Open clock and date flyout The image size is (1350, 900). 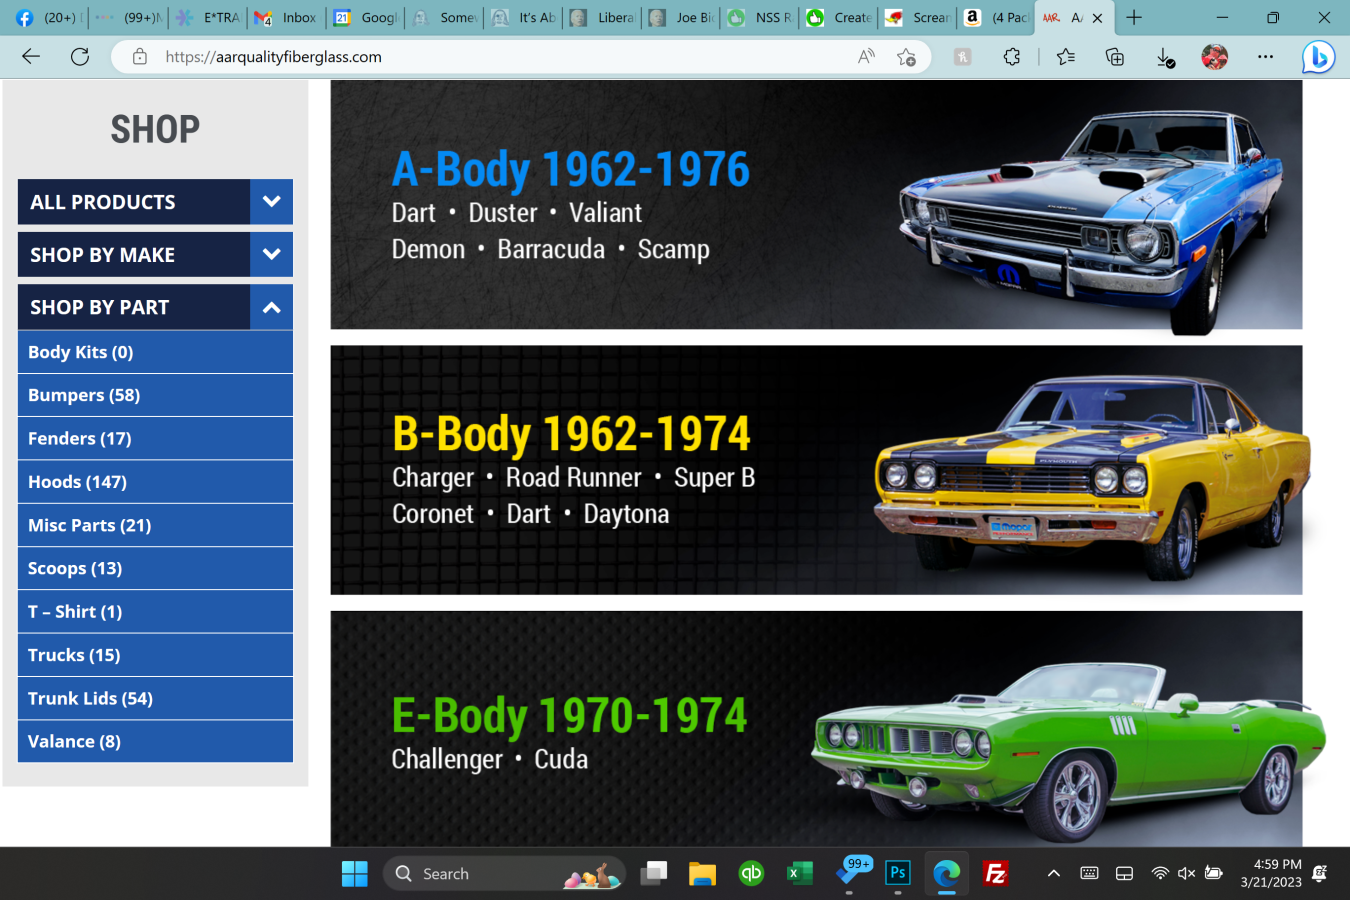click(x=1270, y=873)
